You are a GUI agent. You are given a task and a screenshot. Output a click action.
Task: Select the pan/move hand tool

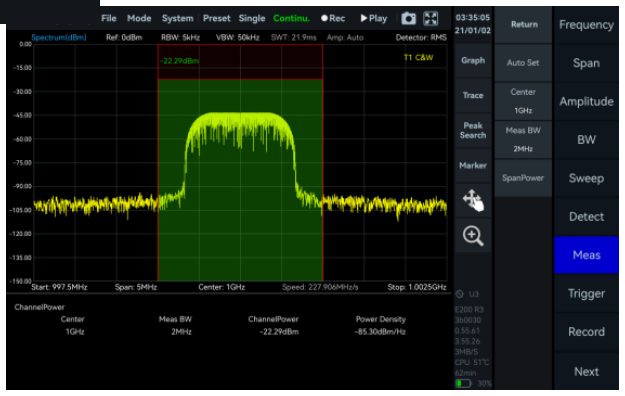point(473,200)
